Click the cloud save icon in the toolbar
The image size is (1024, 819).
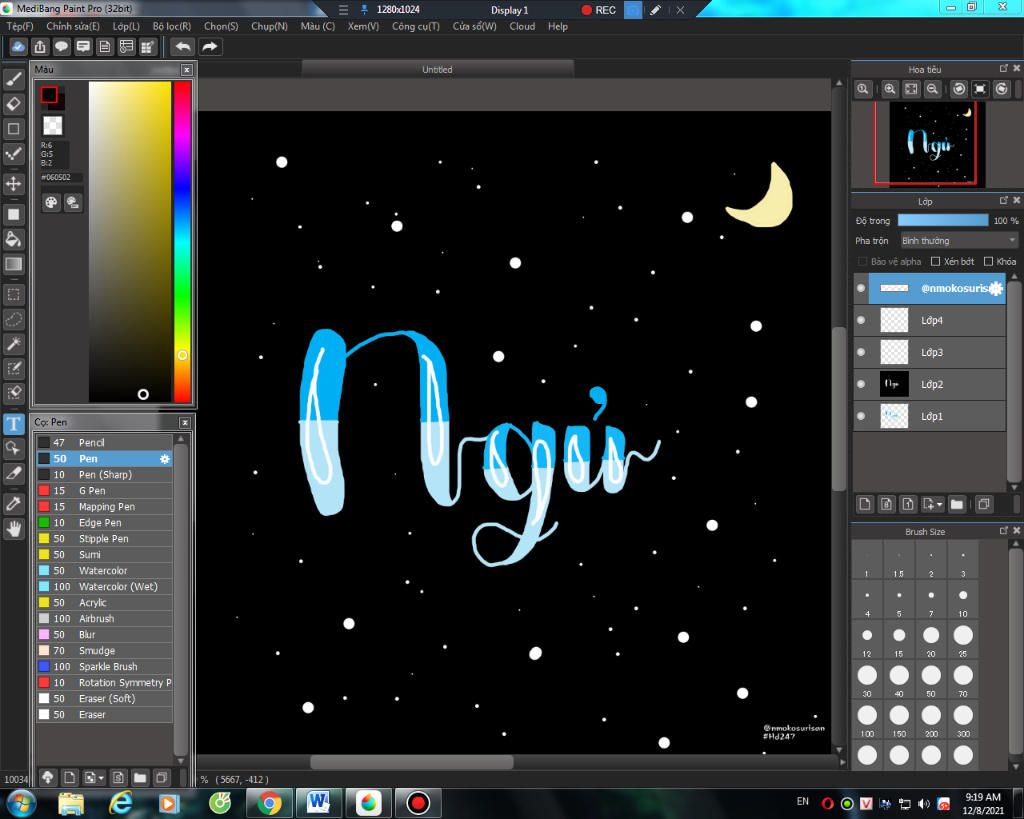(18, 47)
